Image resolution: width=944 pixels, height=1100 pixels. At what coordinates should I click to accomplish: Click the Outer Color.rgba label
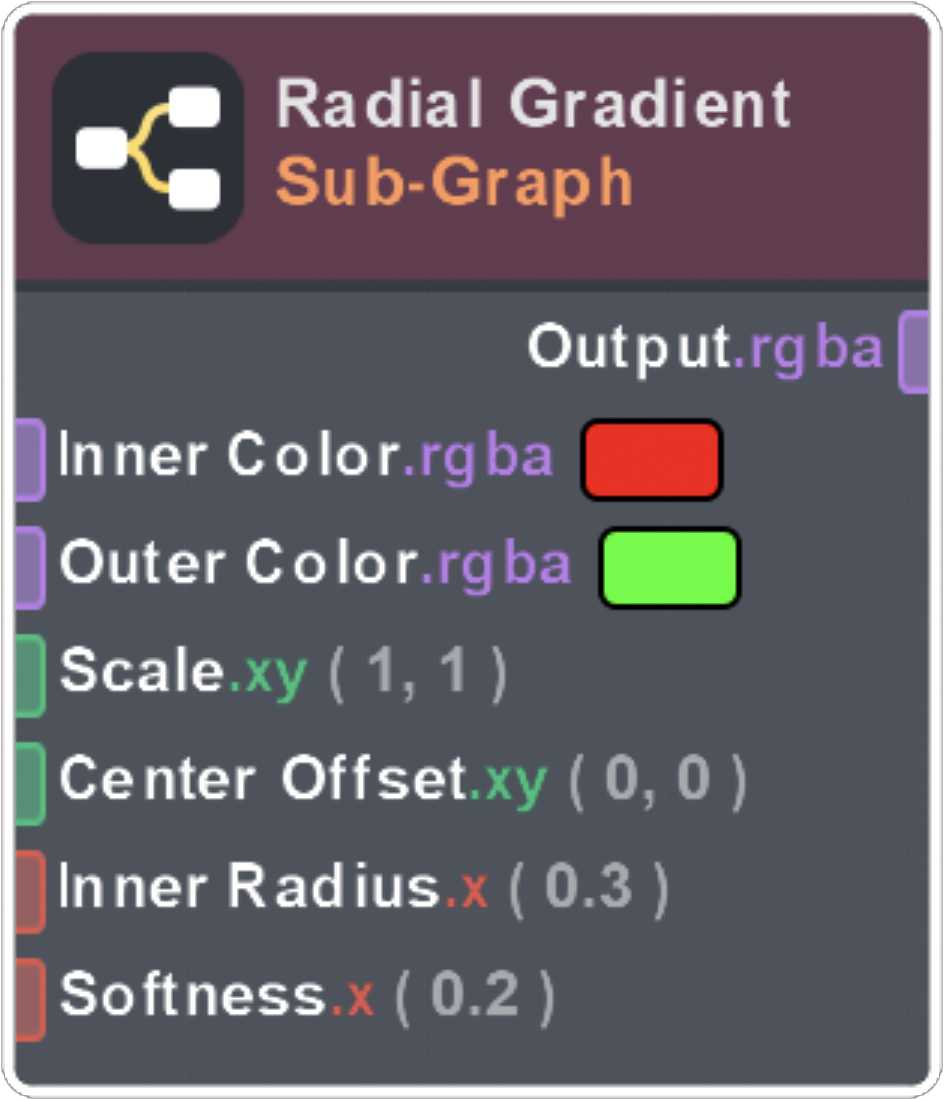(x=315, y=565)
